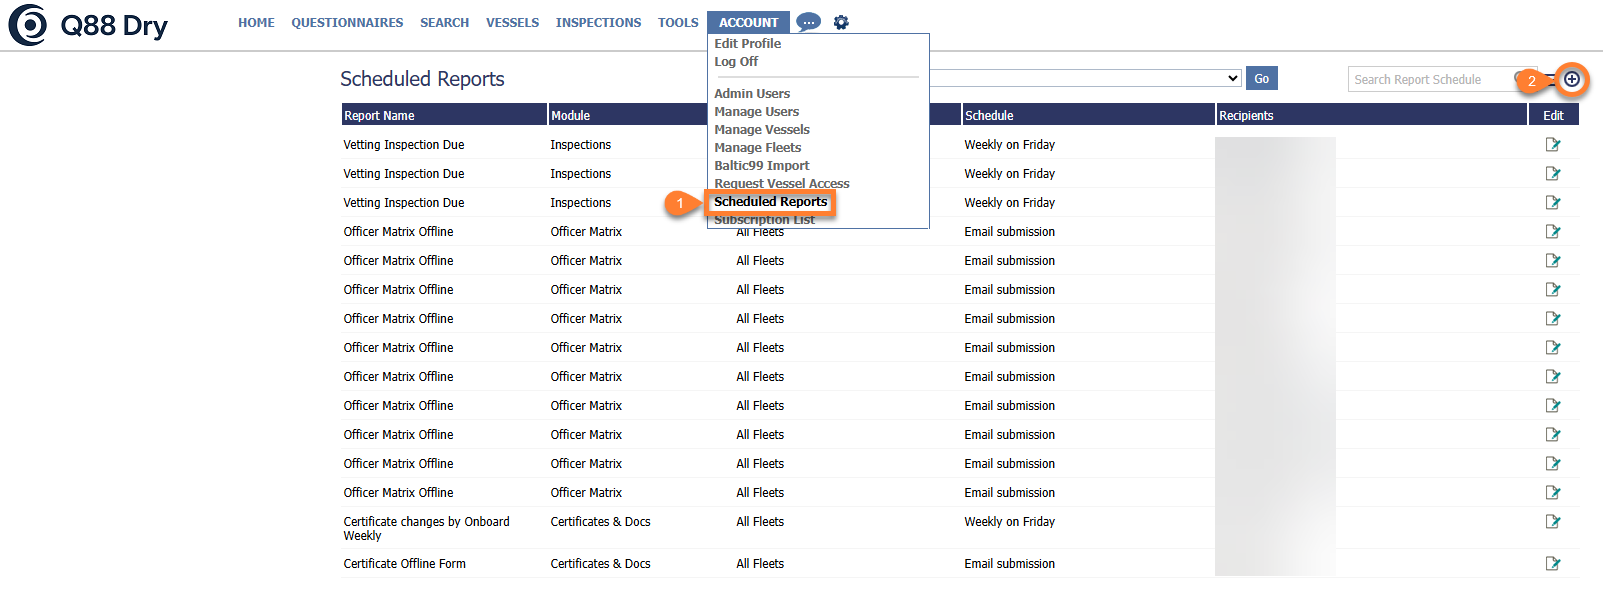Sort by Report Name column header
1603x595 pixels.
[379, 116]
